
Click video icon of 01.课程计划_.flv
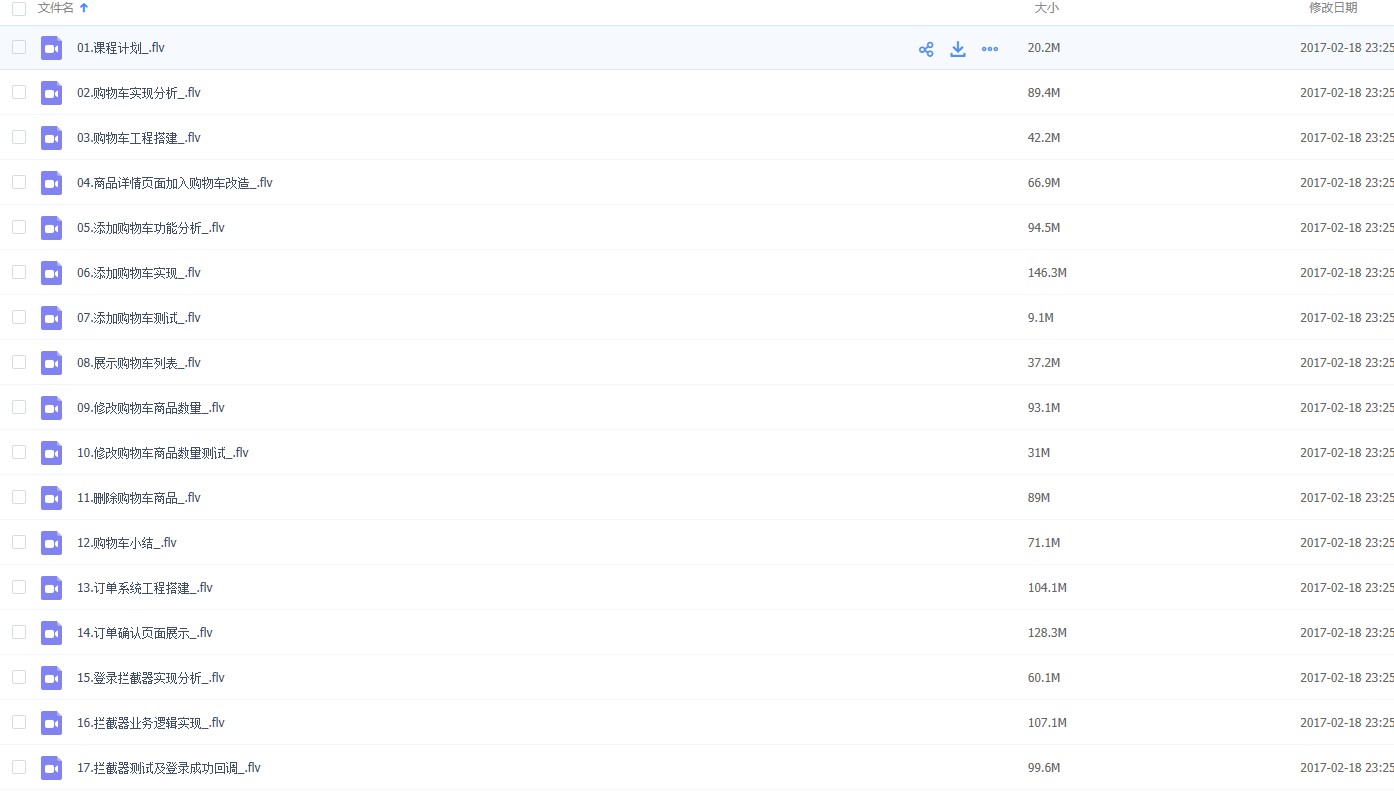click(x=51, y=48)
